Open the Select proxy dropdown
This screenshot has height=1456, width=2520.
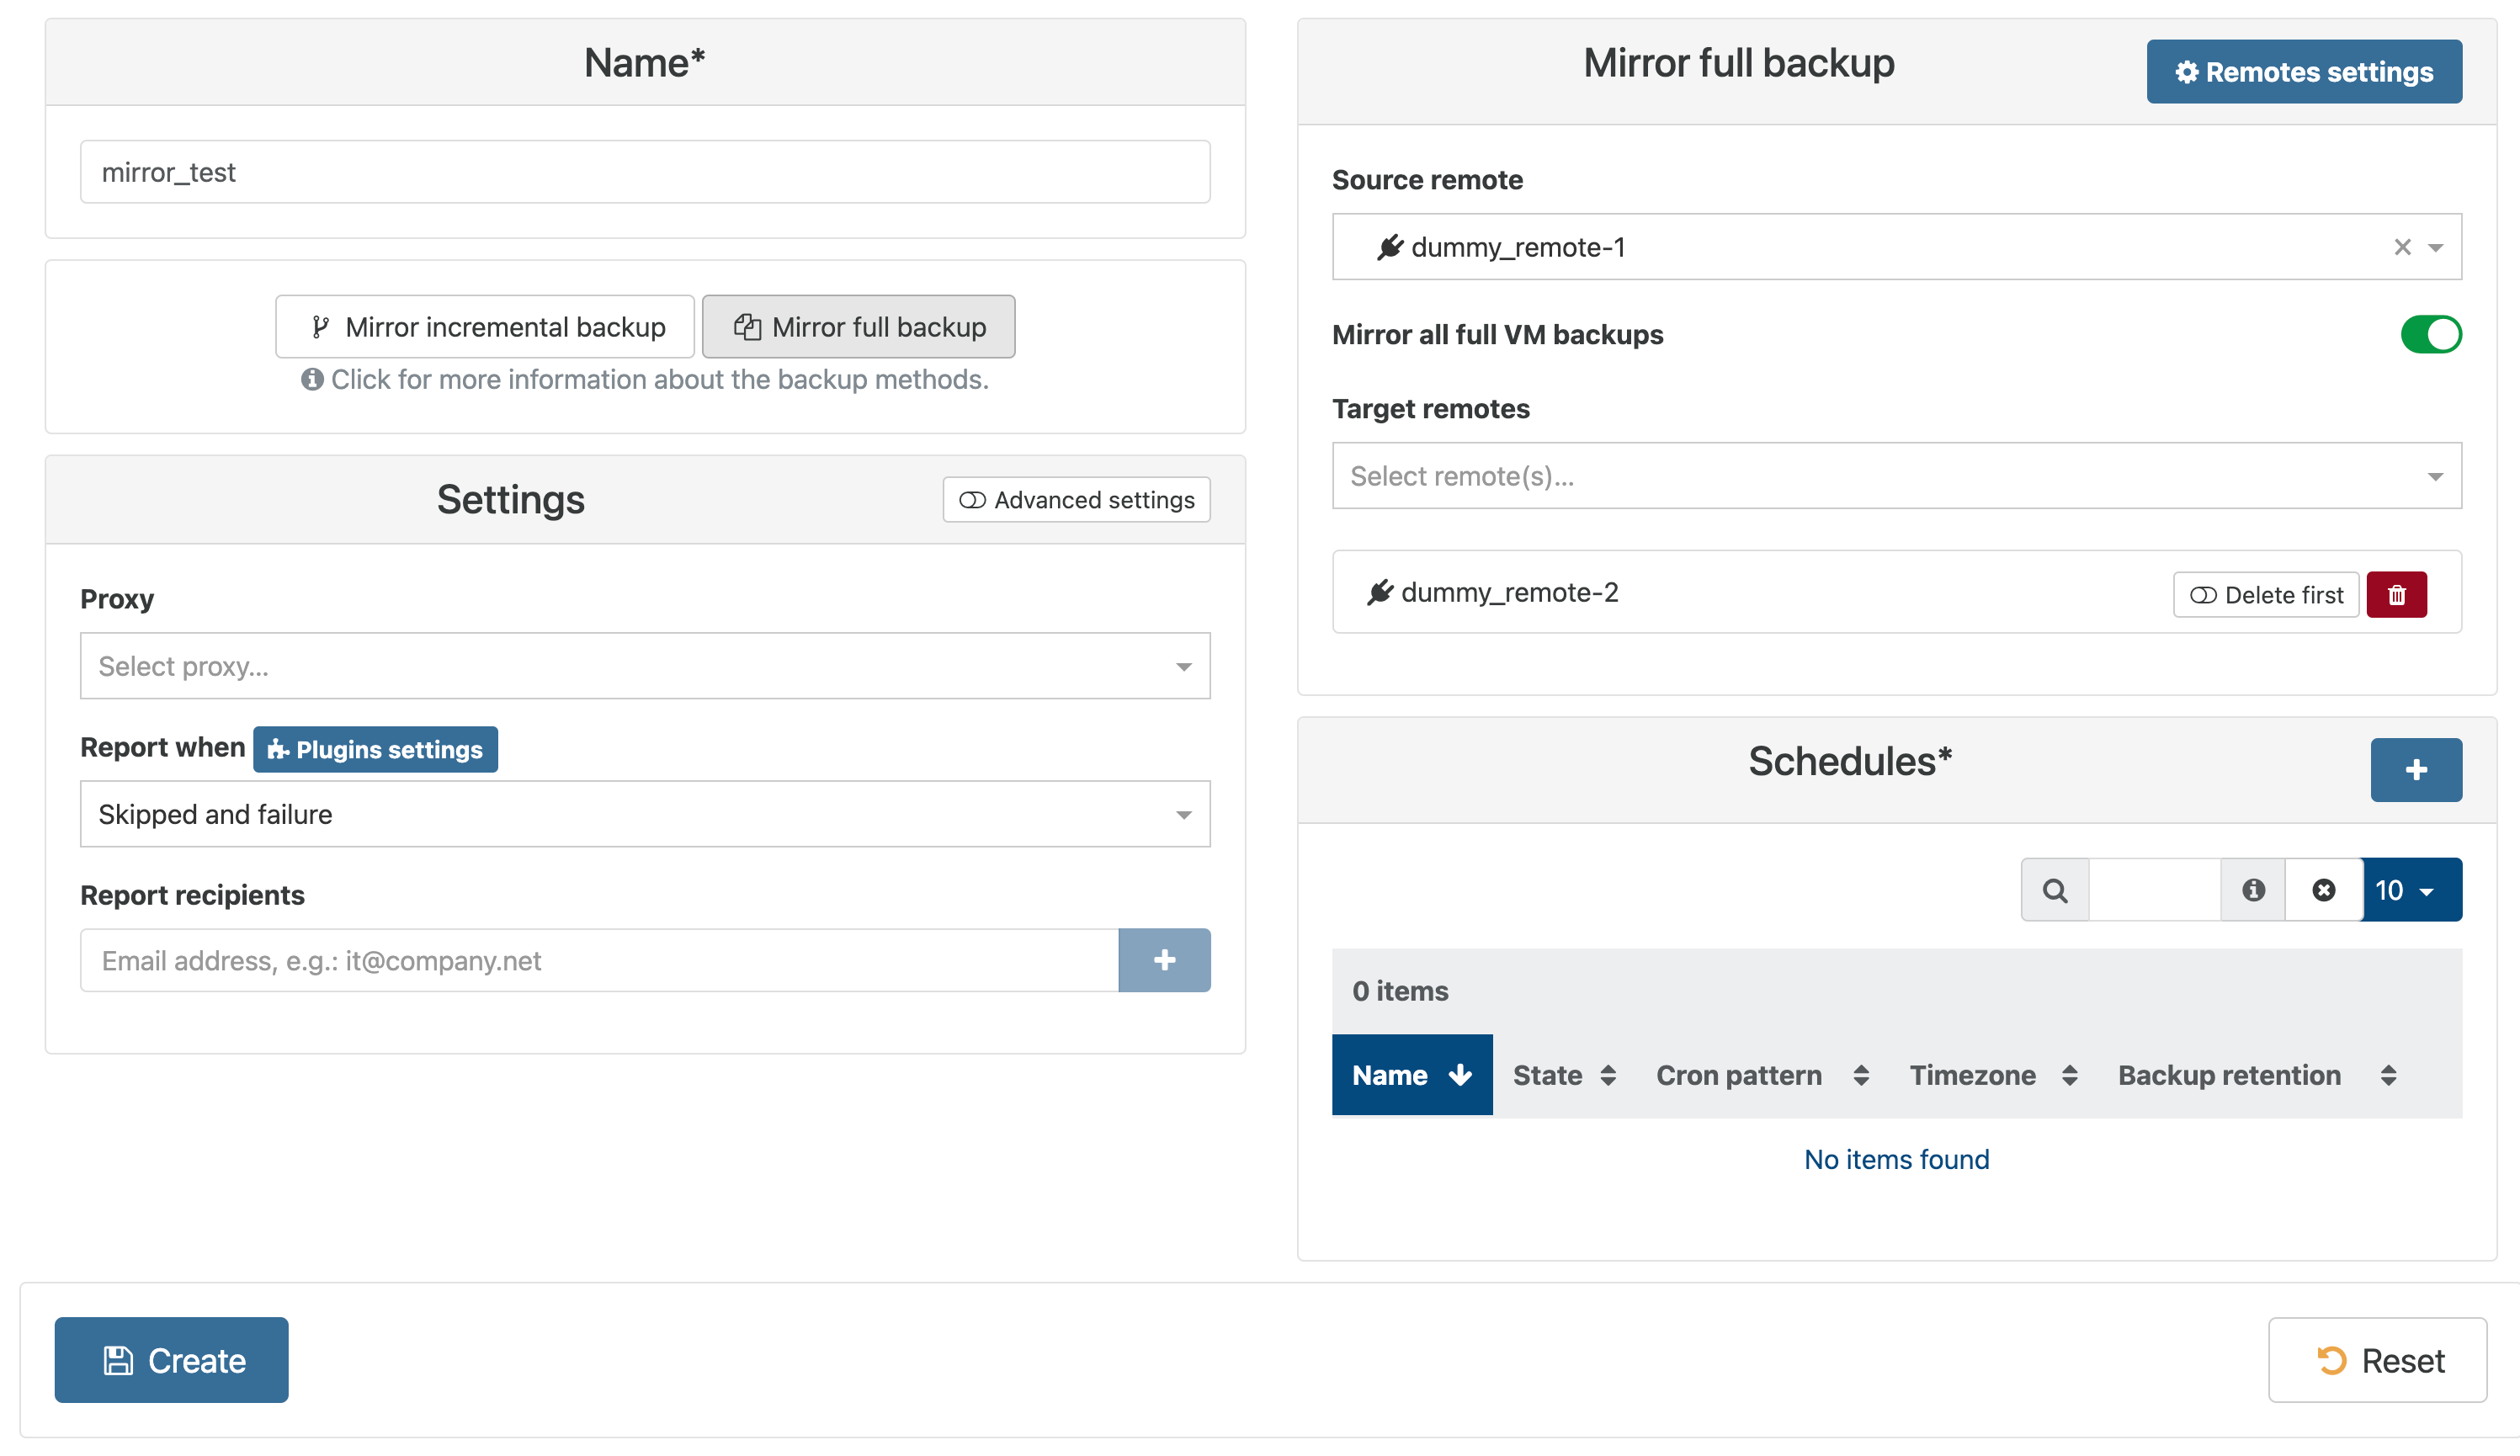pos(644,666)
